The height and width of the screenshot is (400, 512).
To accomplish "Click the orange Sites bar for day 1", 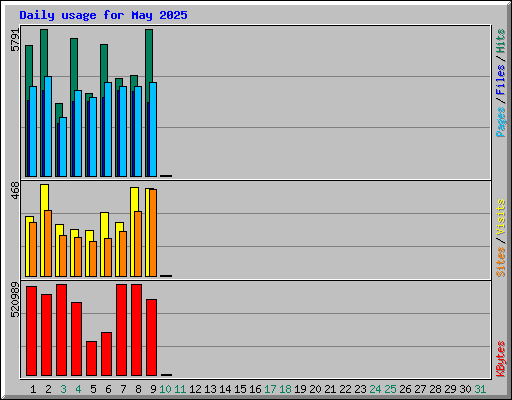I will click(33, 249).
